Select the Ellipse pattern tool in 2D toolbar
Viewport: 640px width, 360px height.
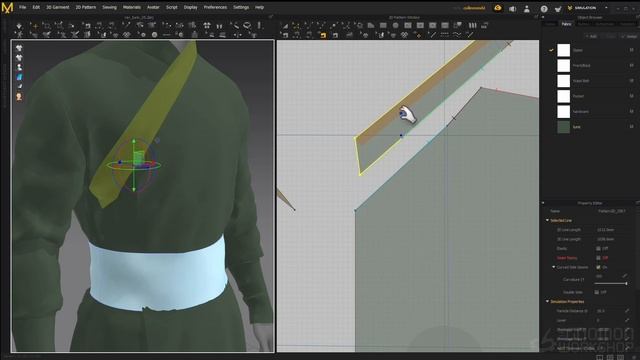coord(395,25)
